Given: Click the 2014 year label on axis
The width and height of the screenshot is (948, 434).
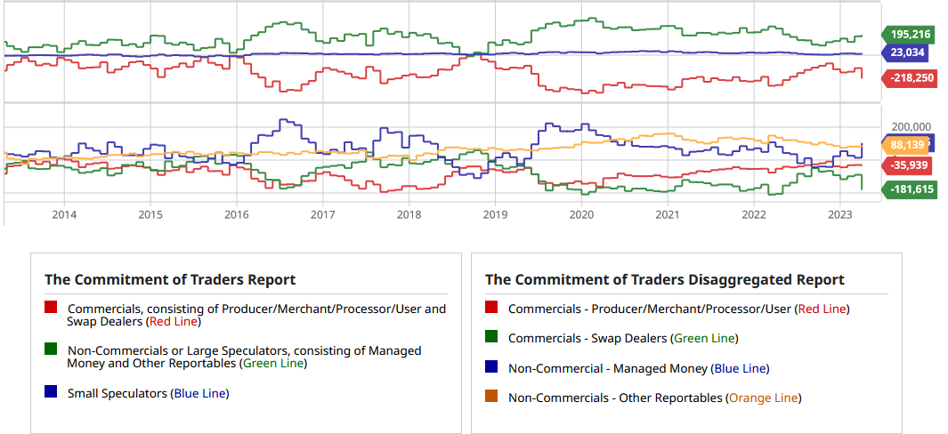Looking at the screenshot, I should pos(64,214).
